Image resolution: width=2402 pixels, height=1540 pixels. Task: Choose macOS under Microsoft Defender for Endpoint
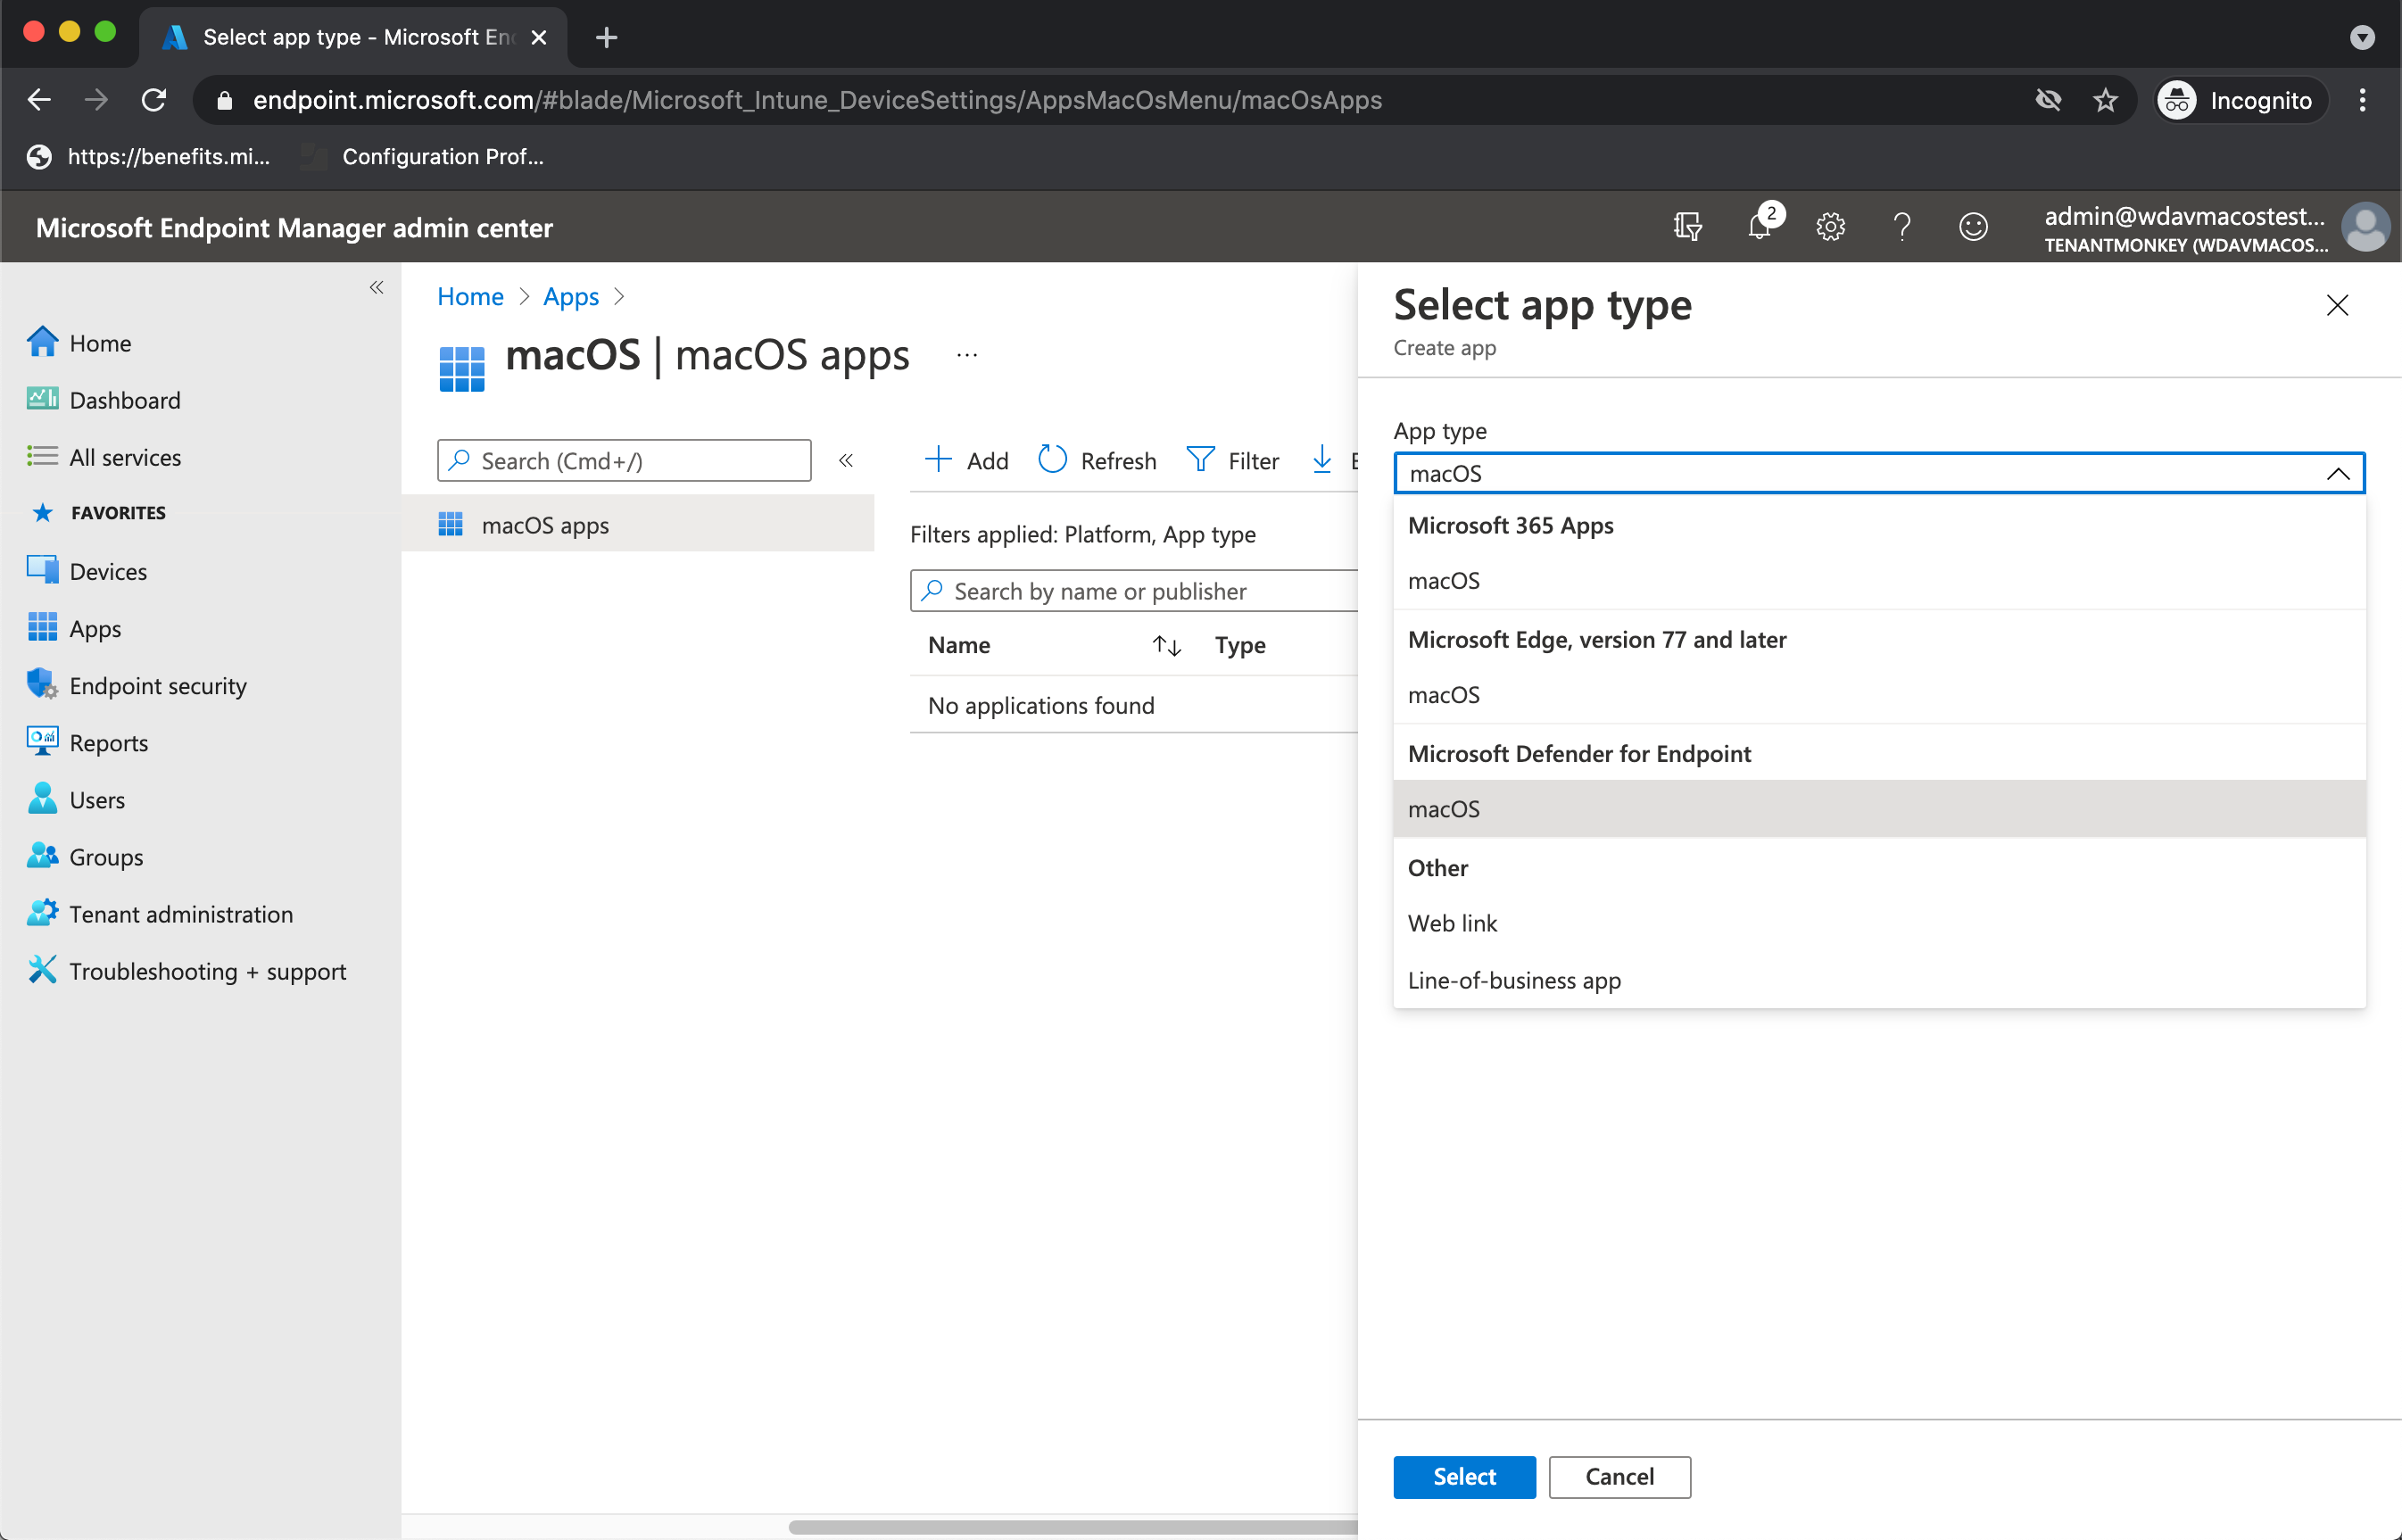[x=1443, y=809]
